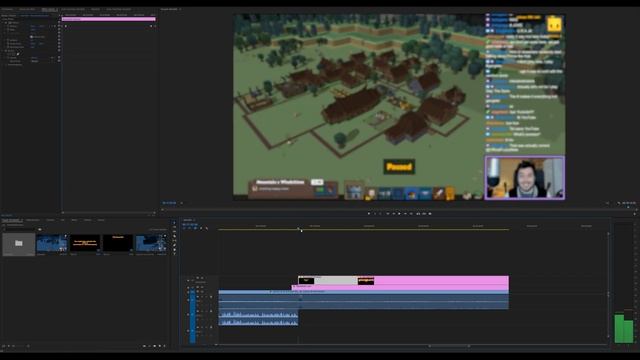
Task: Select the long pink clip on upper video track
Action: tap(441, 280)
